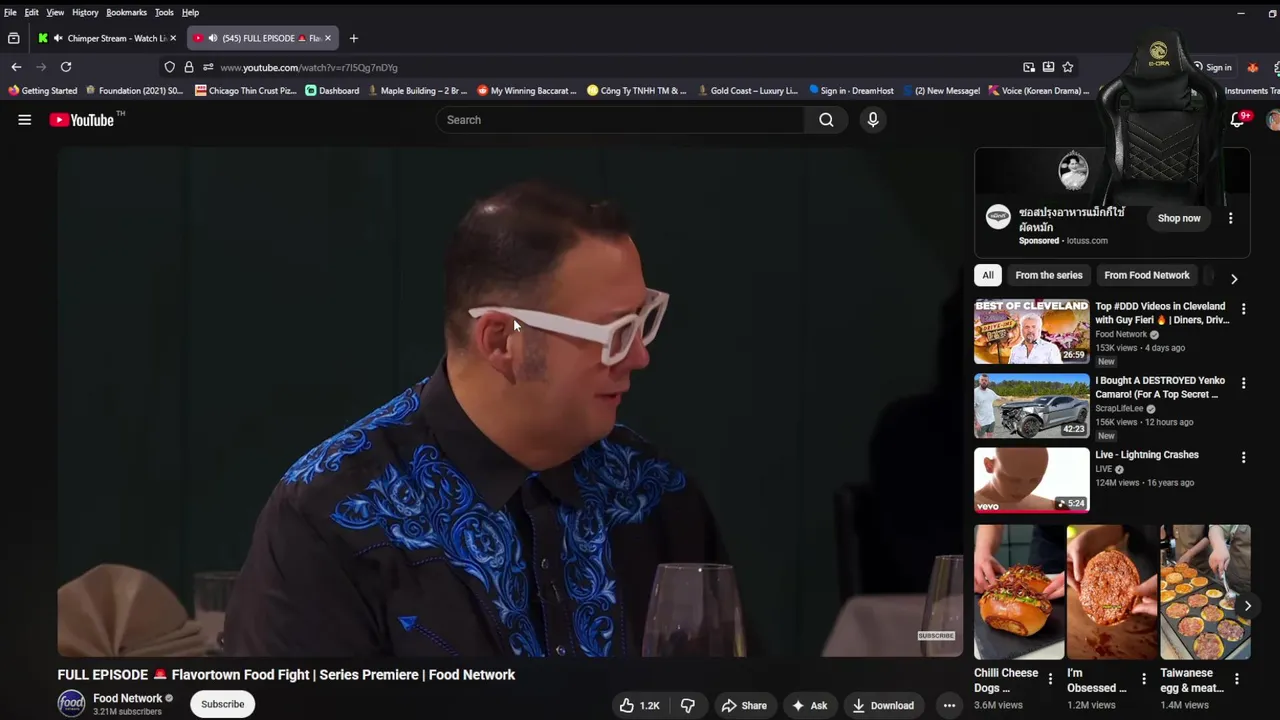Share the video
The width and height of the screenshot is (1280, 720).
point(744,706)
